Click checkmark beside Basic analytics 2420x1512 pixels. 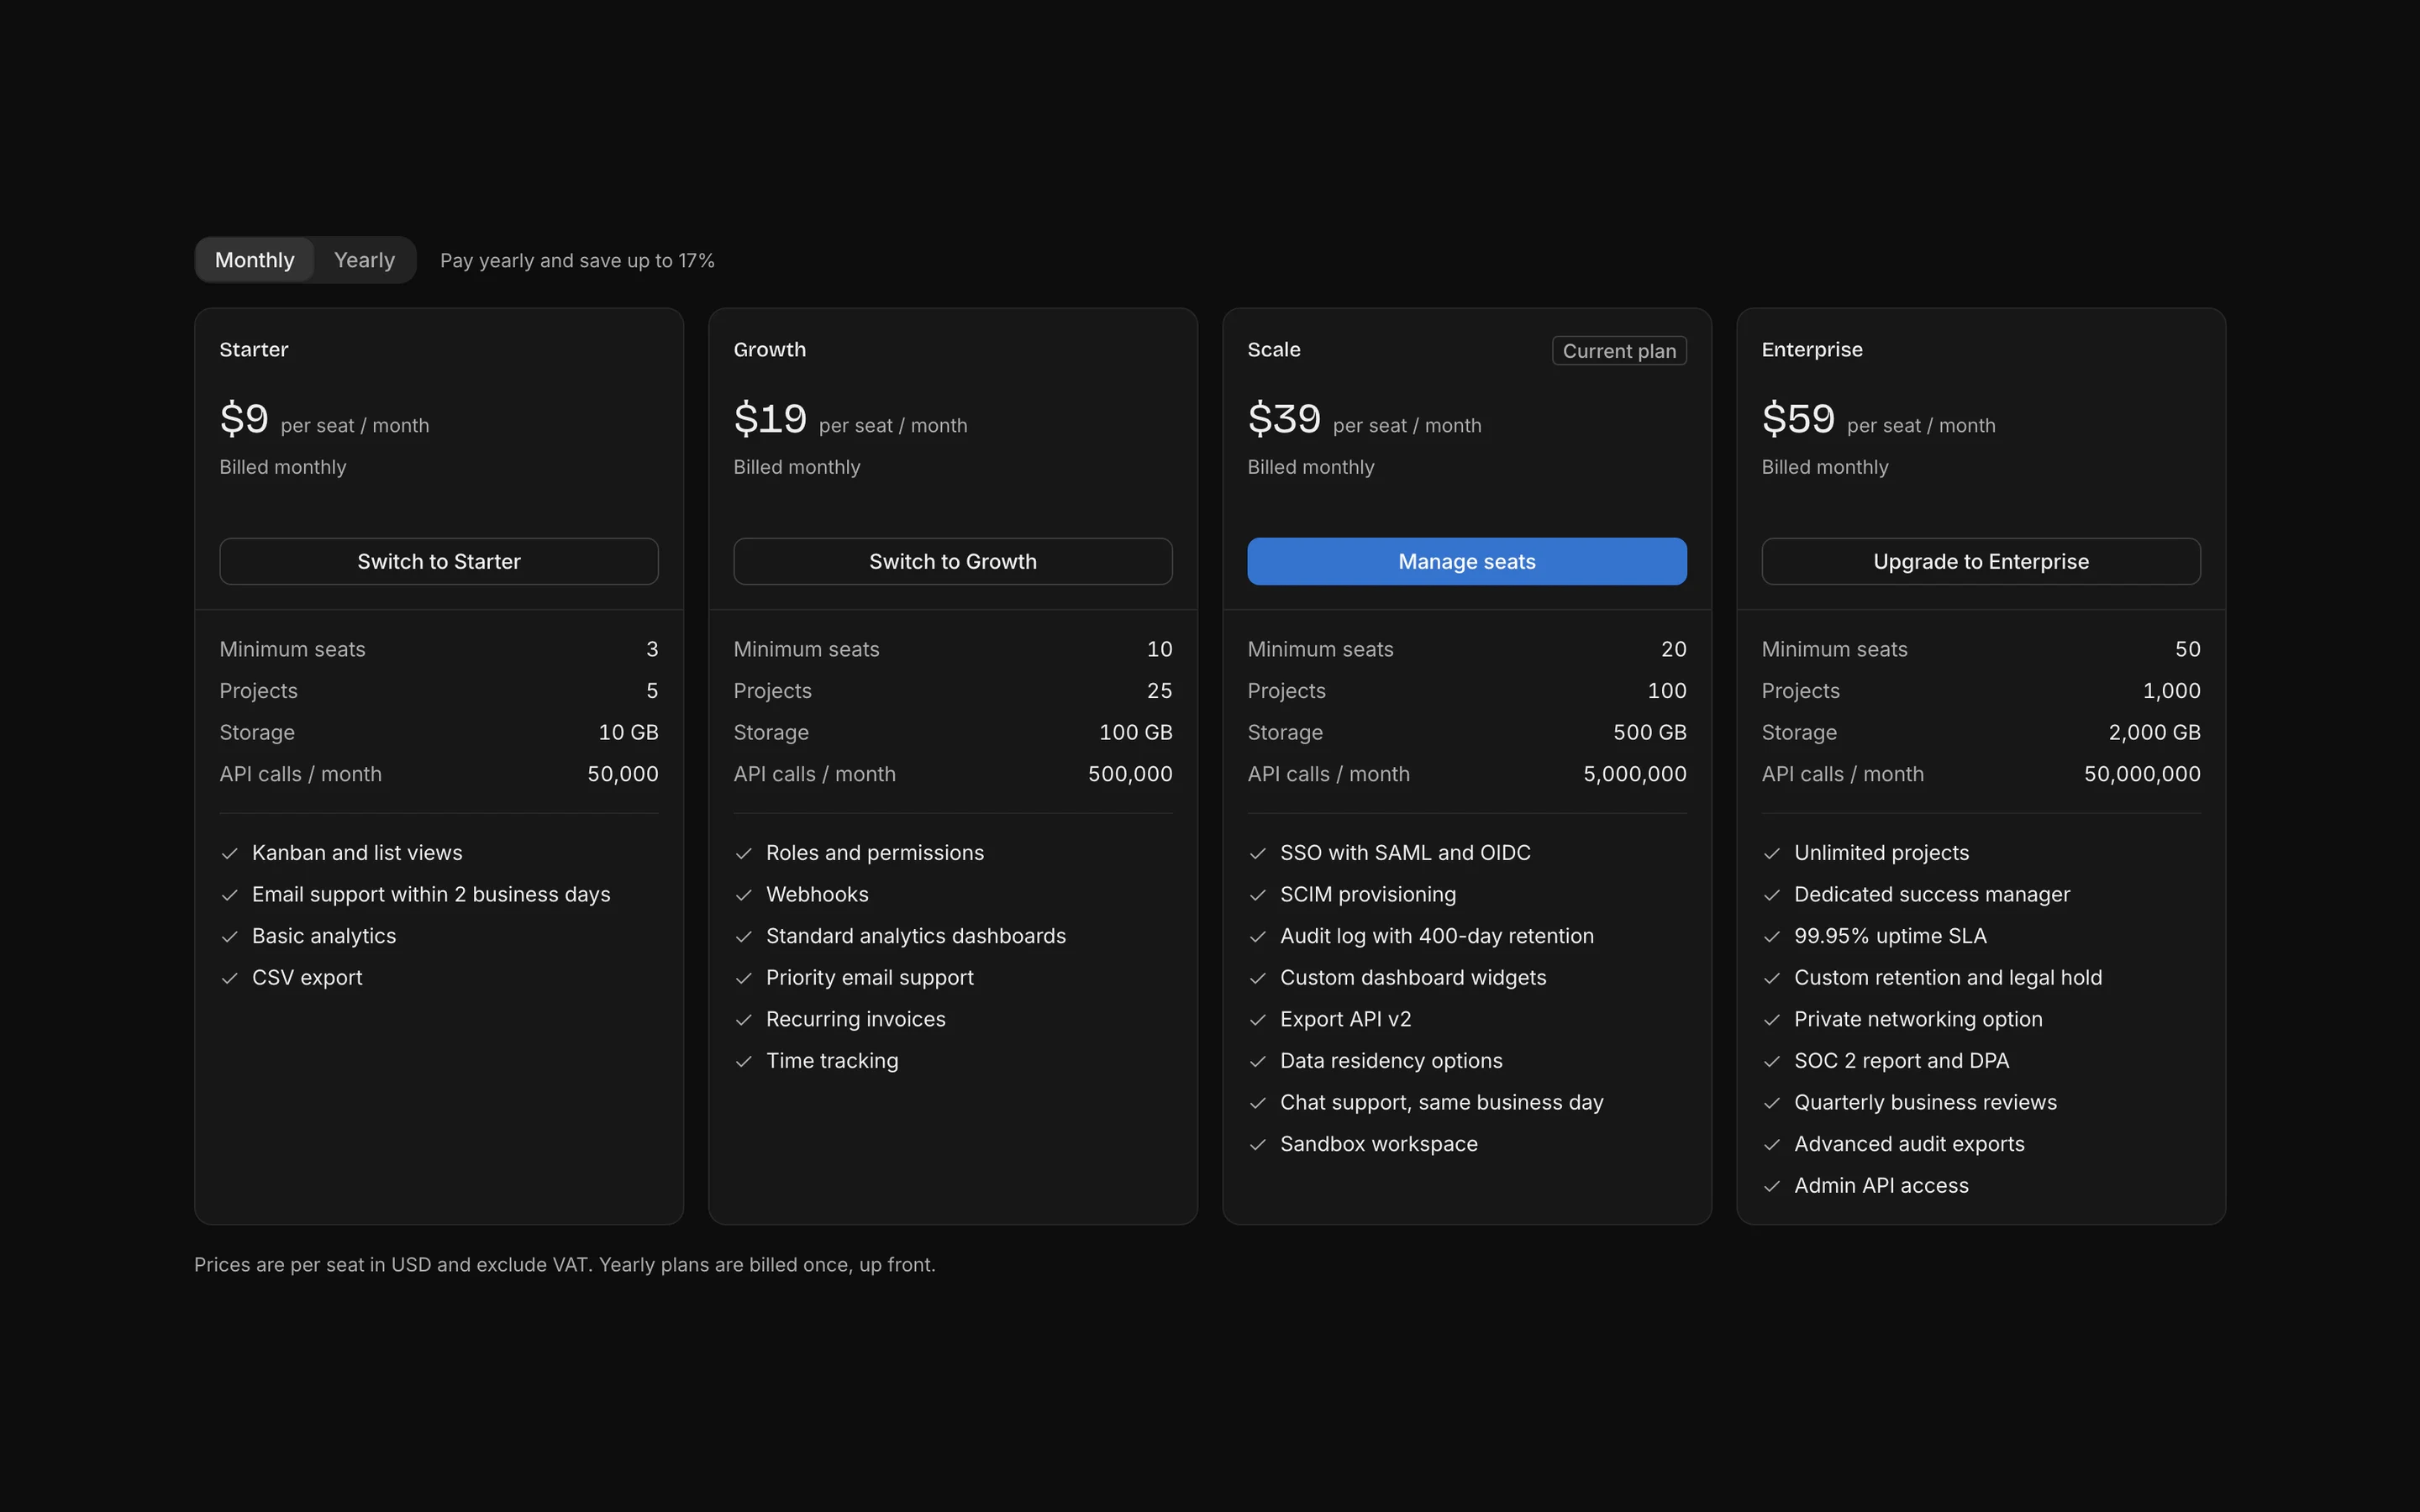(x=230, y=937)
